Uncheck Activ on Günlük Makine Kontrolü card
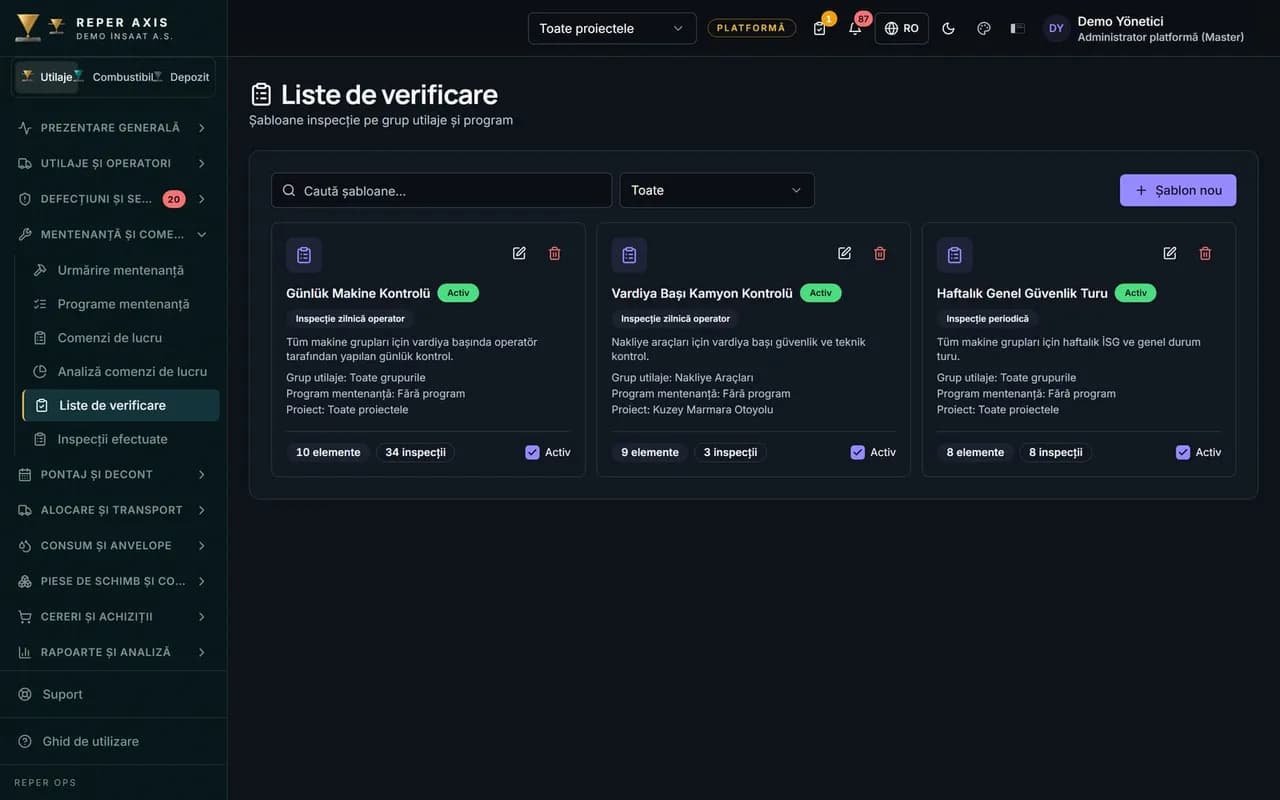Screen dimensions: 1280x800 point(532,452)
